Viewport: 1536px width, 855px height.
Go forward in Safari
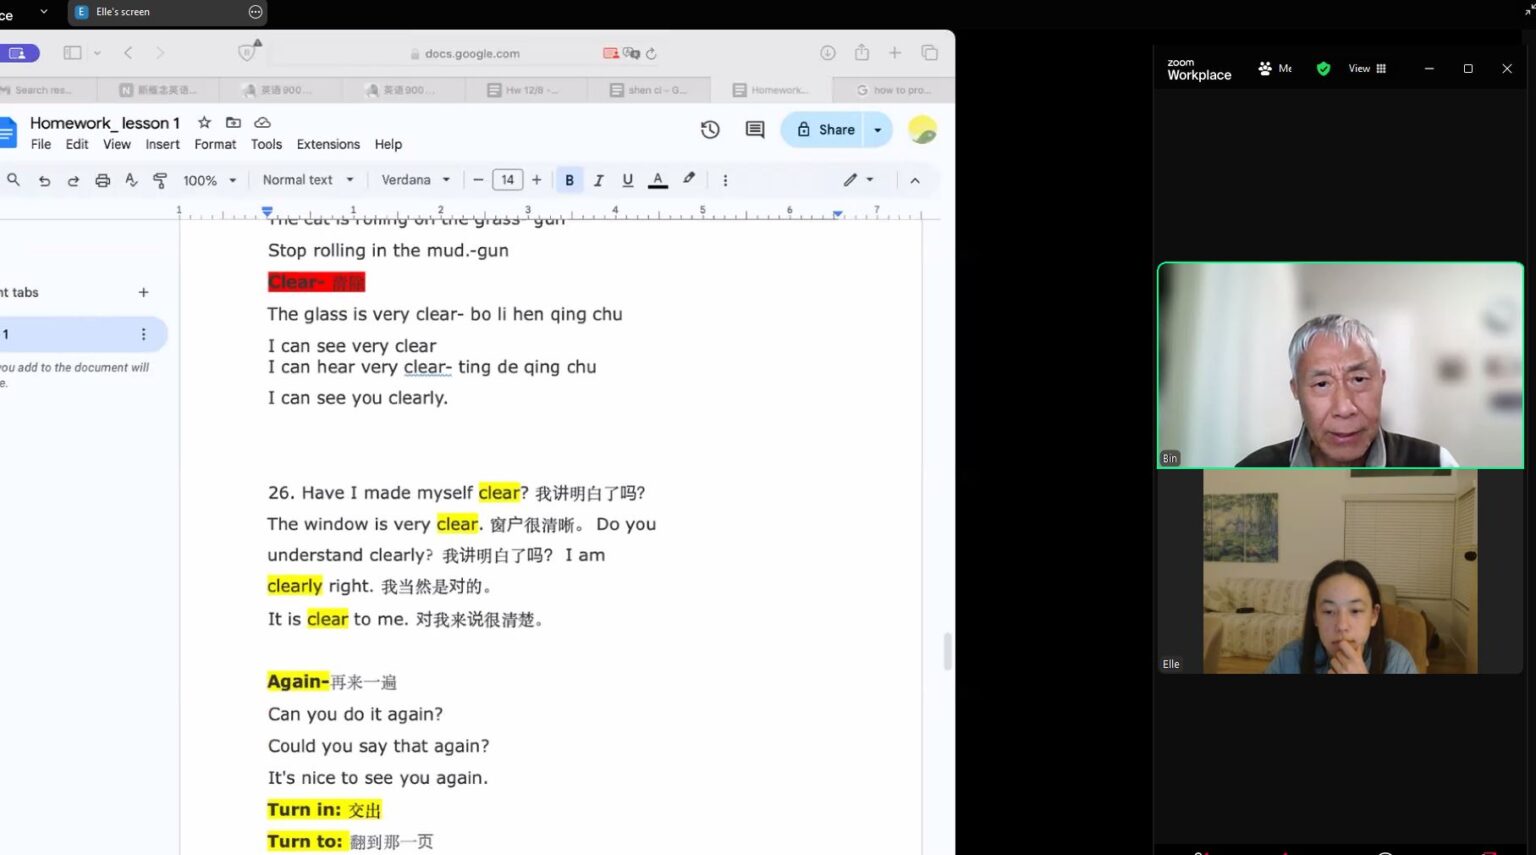pyautogui.click(x=160, y=53)
